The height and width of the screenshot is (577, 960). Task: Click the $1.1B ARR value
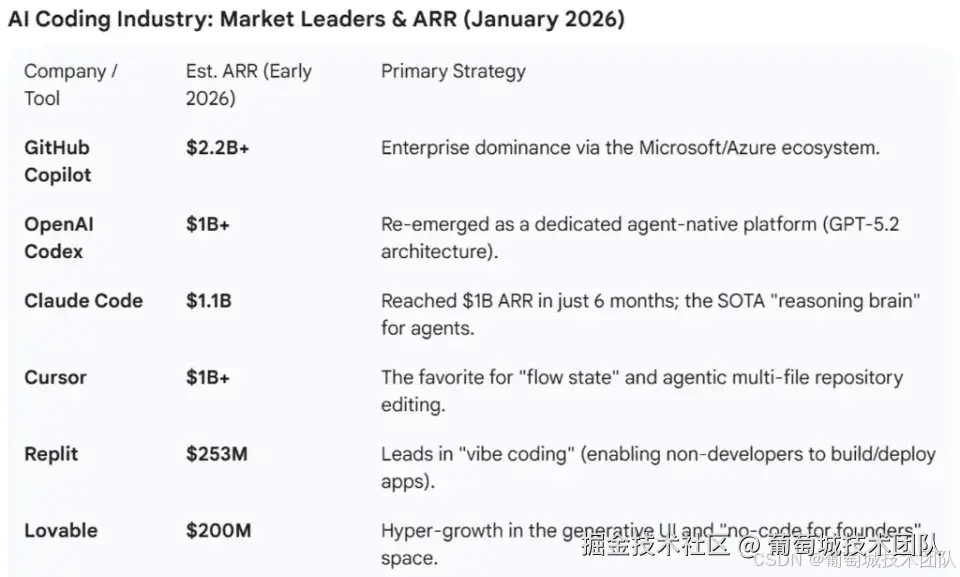tap(208, 301)
